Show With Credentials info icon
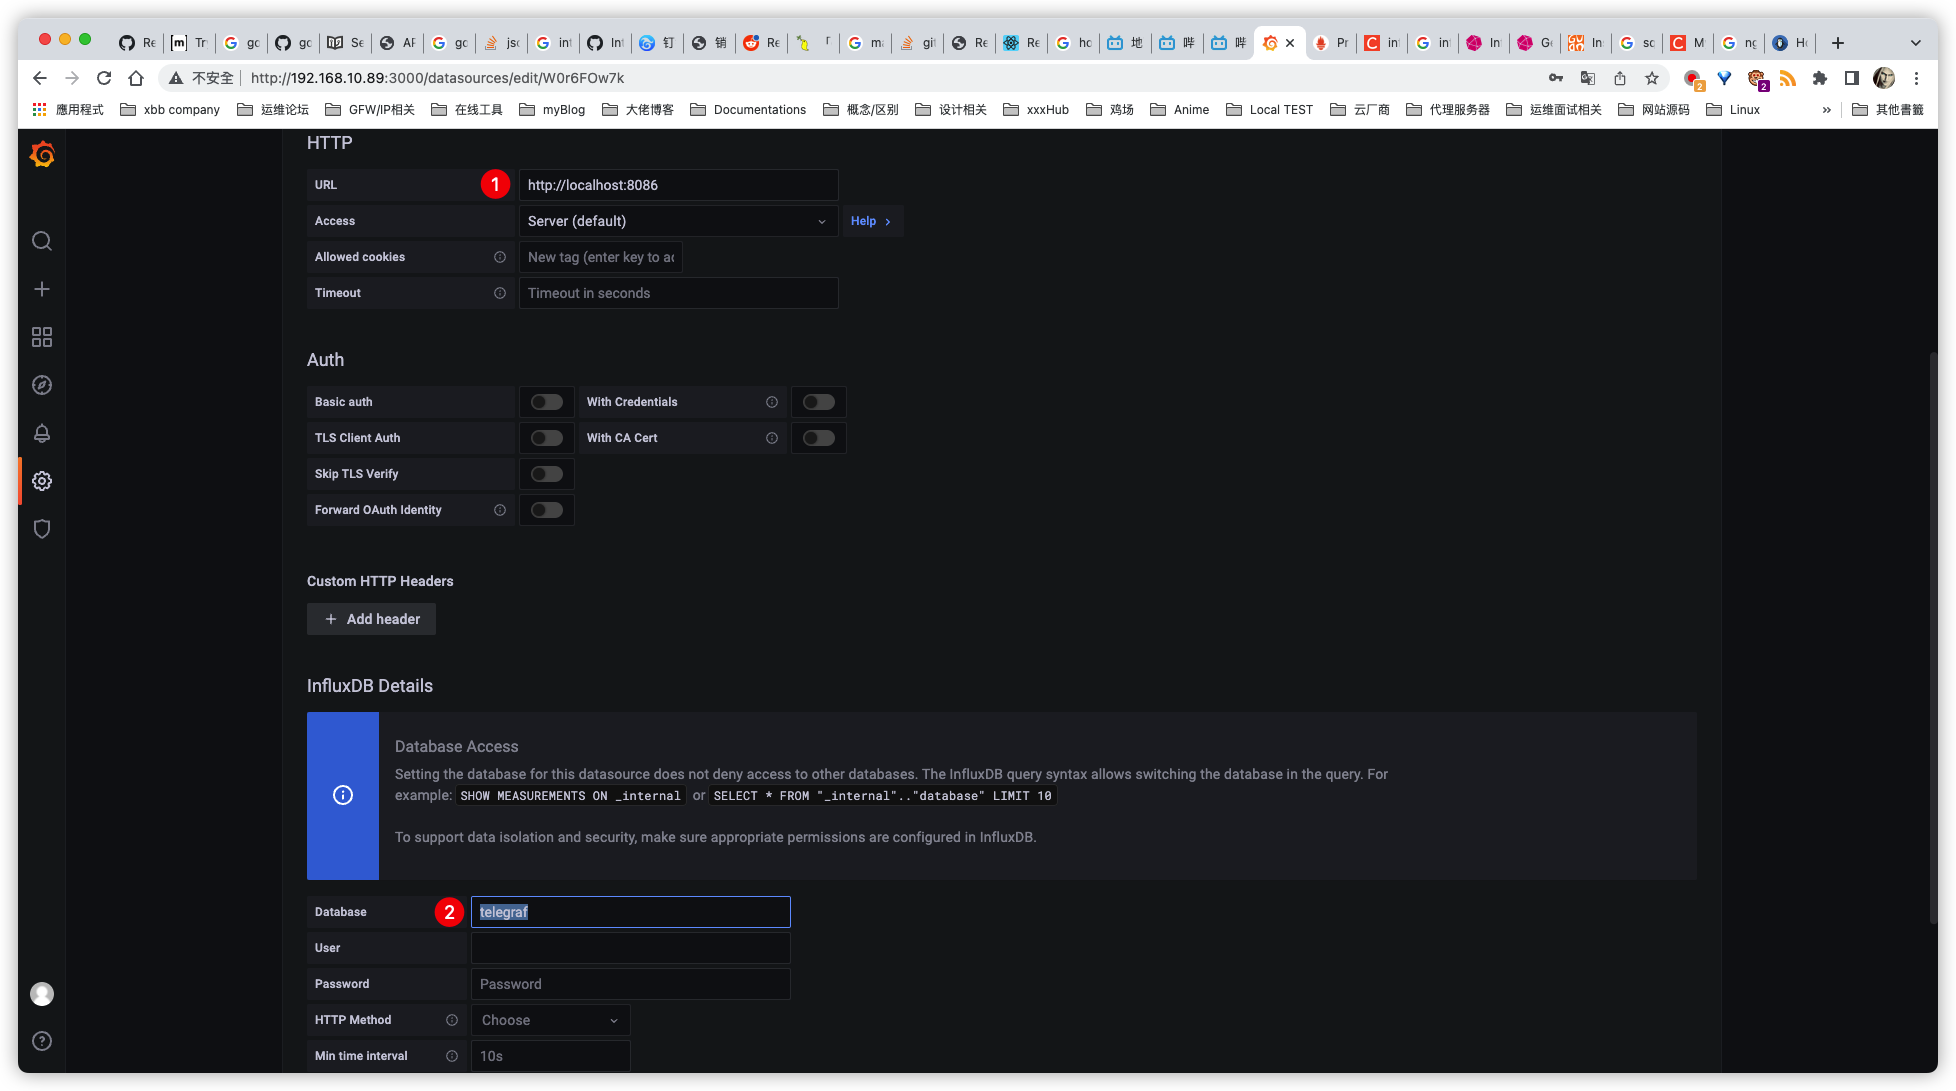Screen dimensions: 1956x1091 tap(772, 402)
